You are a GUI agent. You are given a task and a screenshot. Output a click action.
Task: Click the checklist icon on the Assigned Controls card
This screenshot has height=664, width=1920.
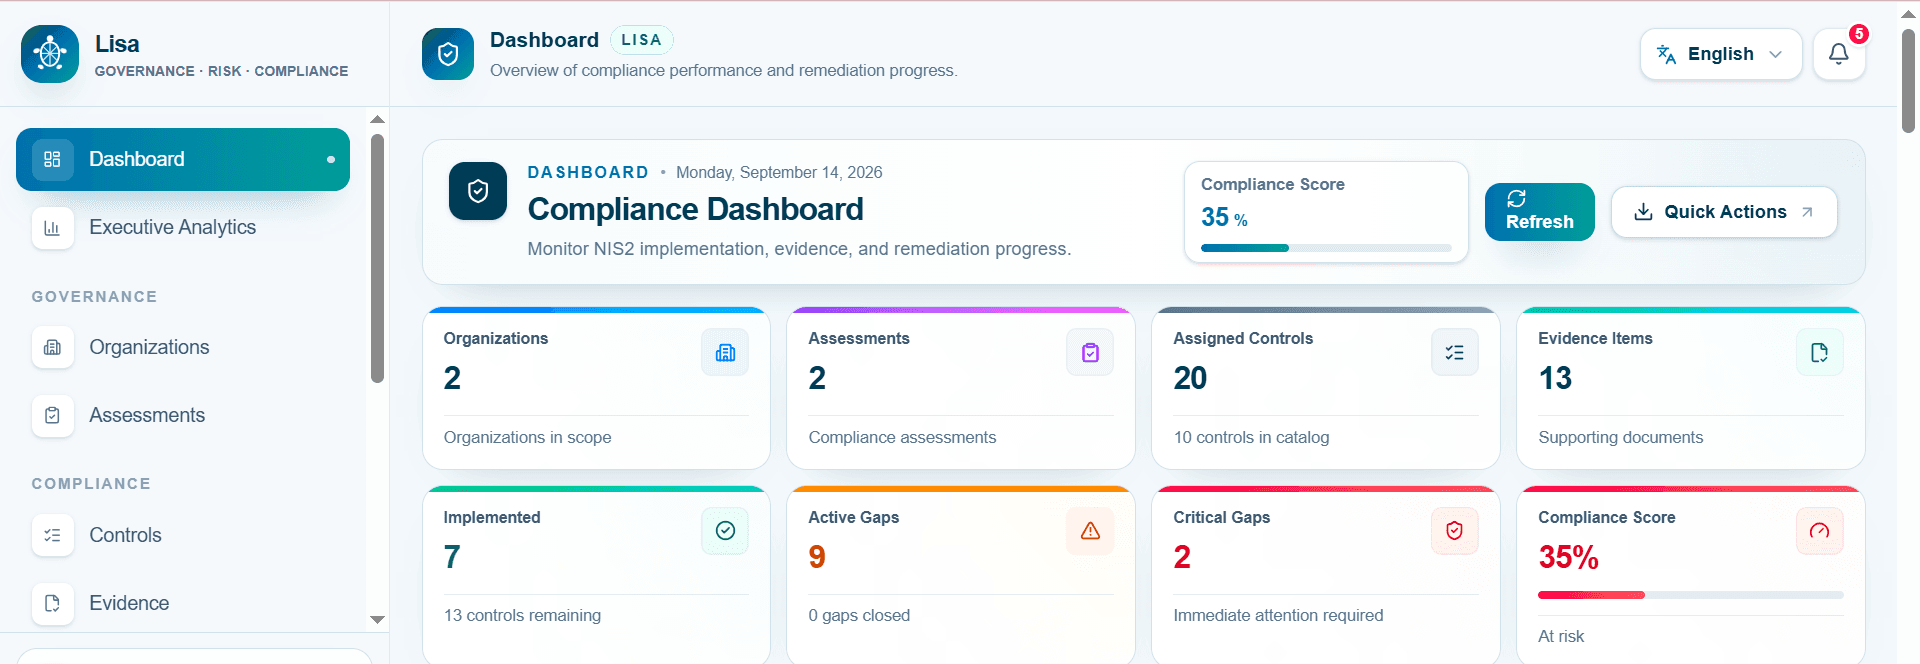[x=1455, y=352]
